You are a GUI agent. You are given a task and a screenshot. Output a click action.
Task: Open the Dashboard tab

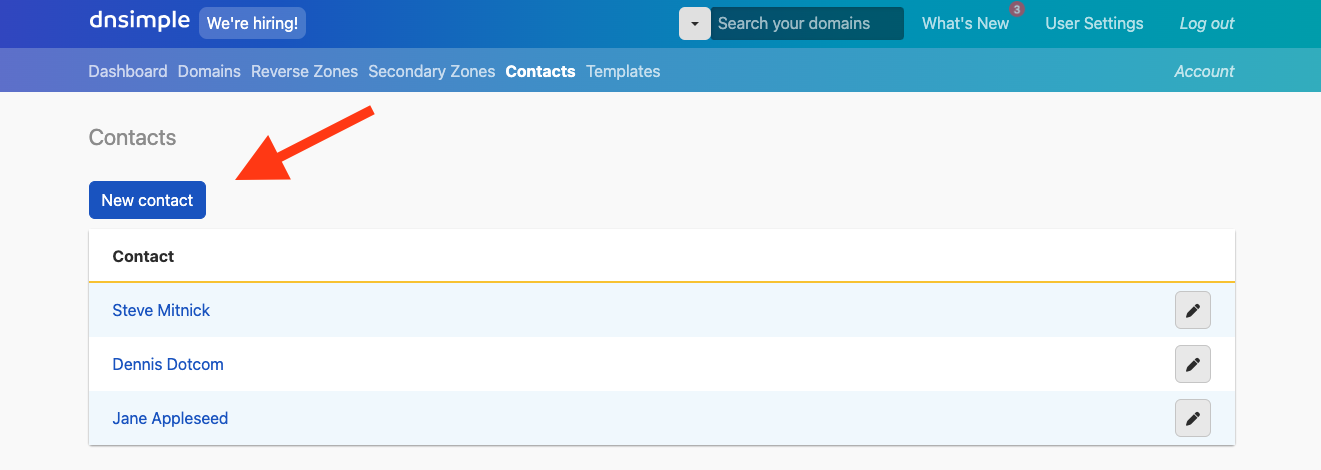128,71
